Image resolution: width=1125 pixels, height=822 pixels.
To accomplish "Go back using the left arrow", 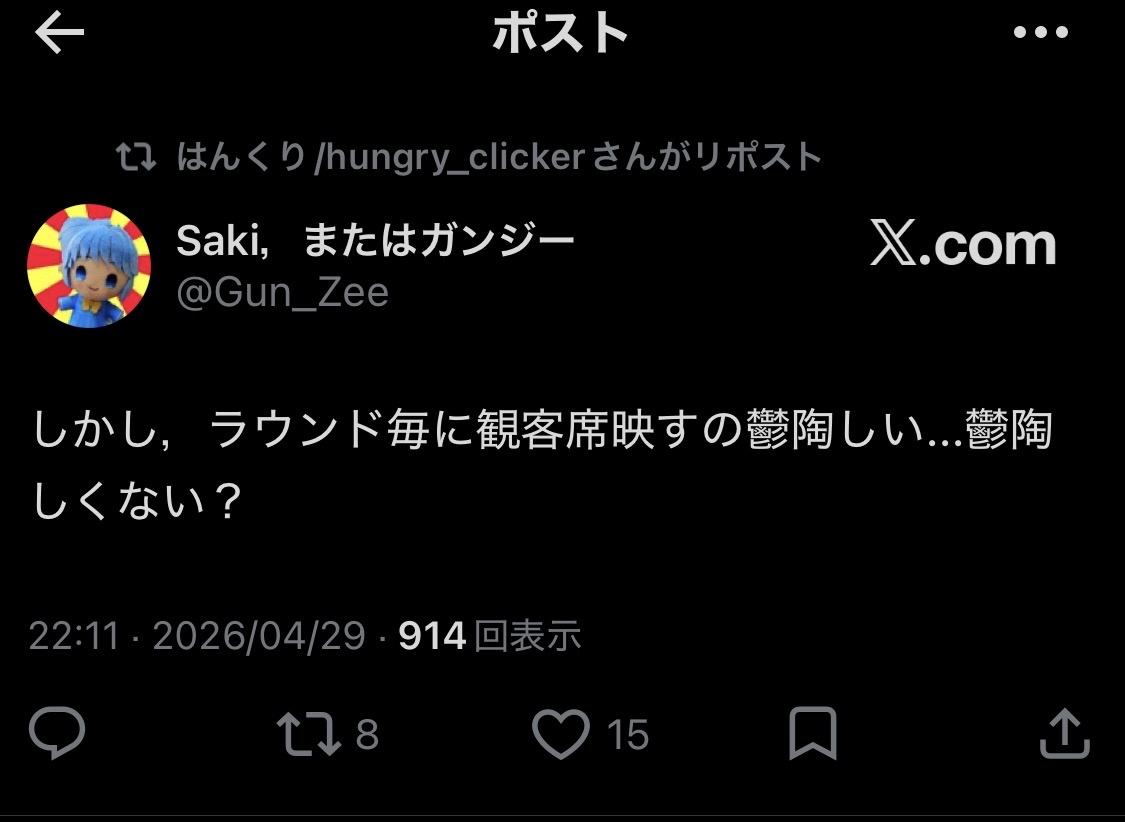I will tap(59, 34).
